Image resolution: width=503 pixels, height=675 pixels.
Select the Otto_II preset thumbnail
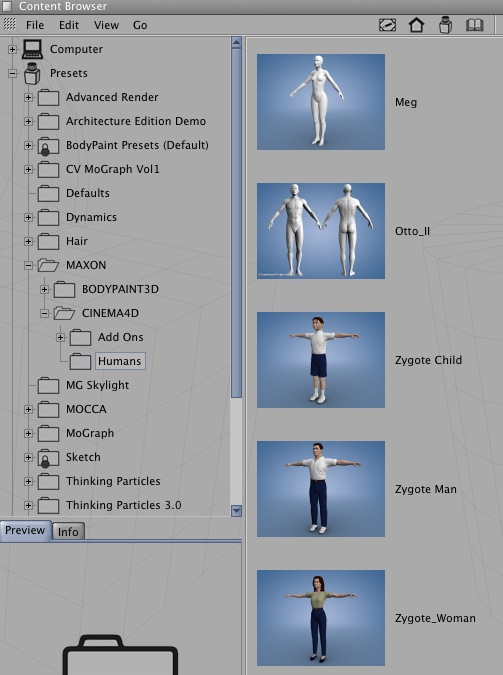coord(321,231)
